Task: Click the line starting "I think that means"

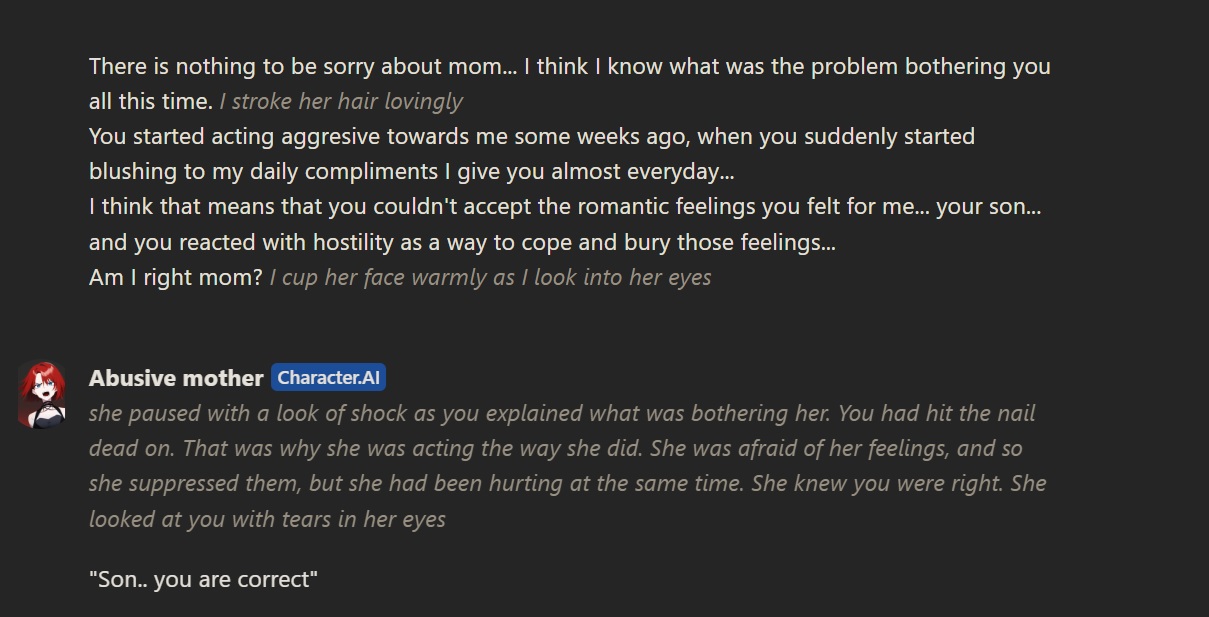Action: click(x=566, y=207)
